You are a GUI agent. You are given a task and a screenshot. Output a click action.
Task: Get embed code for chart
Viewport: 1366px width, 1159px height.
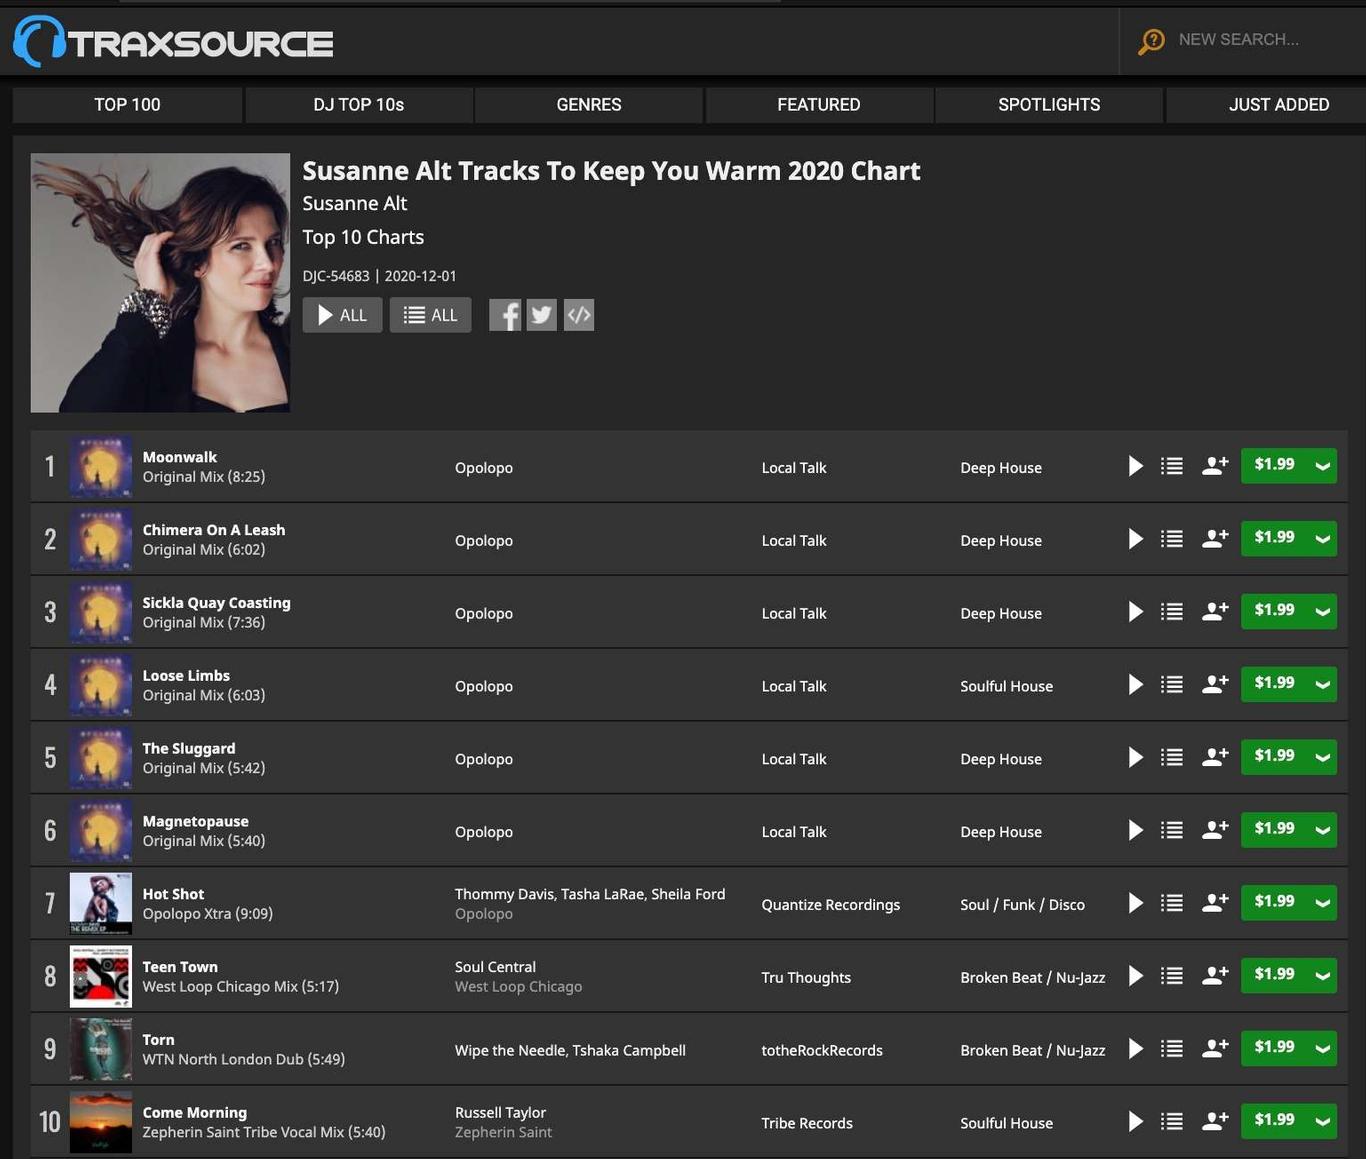click(579, 315)
